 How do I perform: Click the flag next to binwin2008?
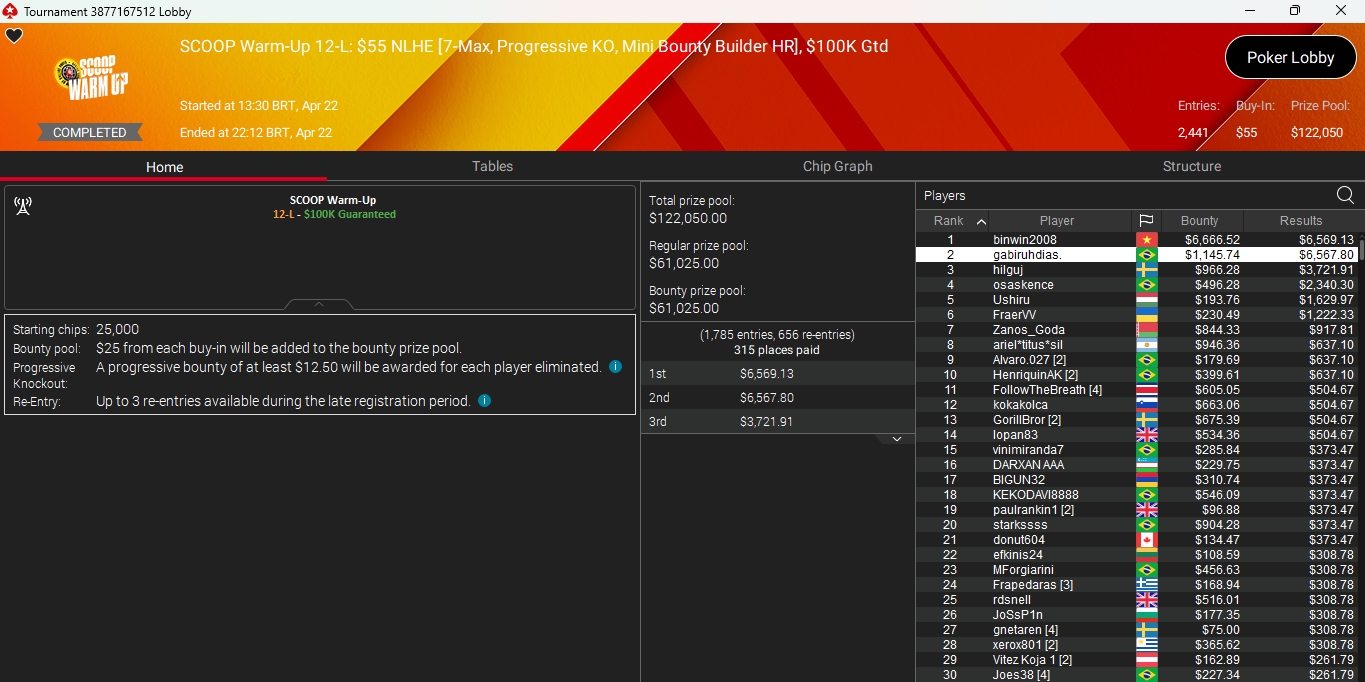[x=1146, y=240]
